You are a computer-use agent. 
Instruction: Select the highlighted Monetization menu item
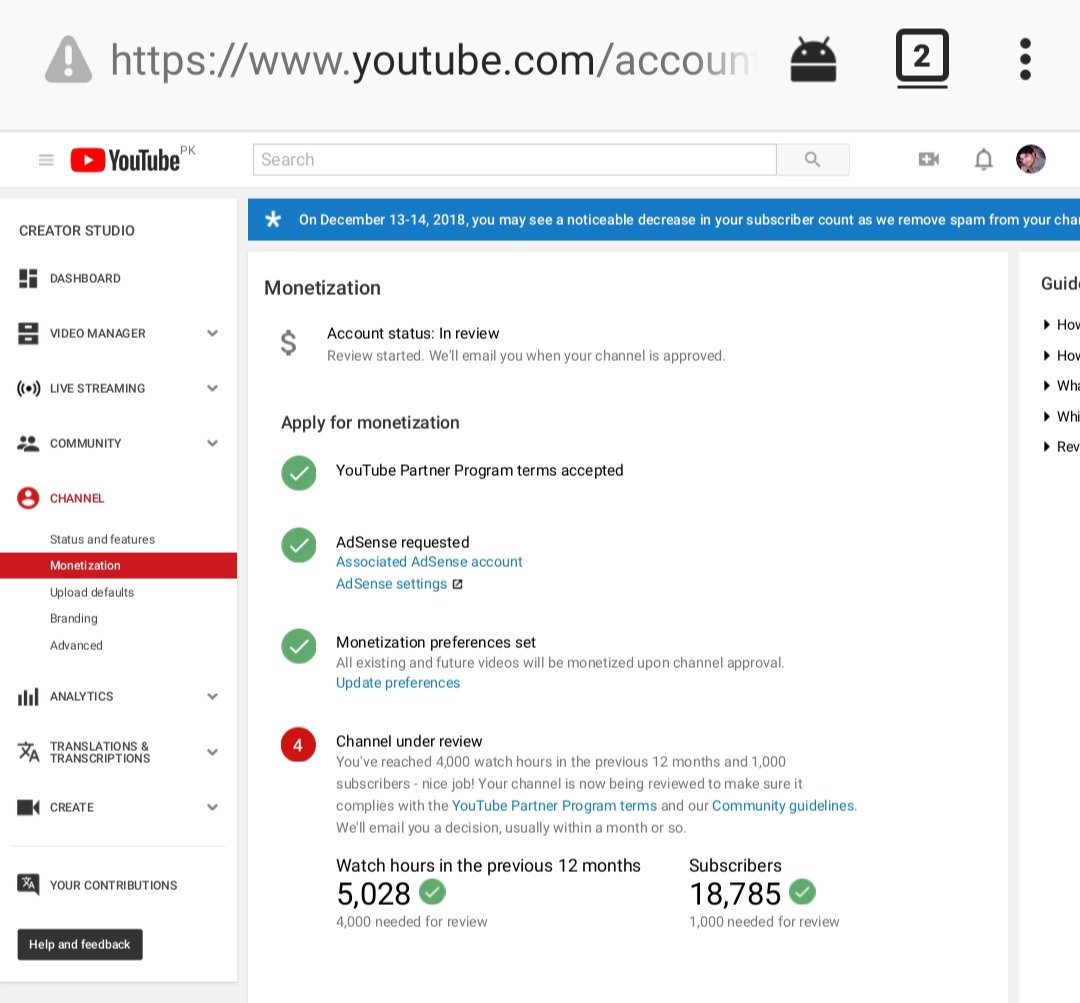pos(118,566)
